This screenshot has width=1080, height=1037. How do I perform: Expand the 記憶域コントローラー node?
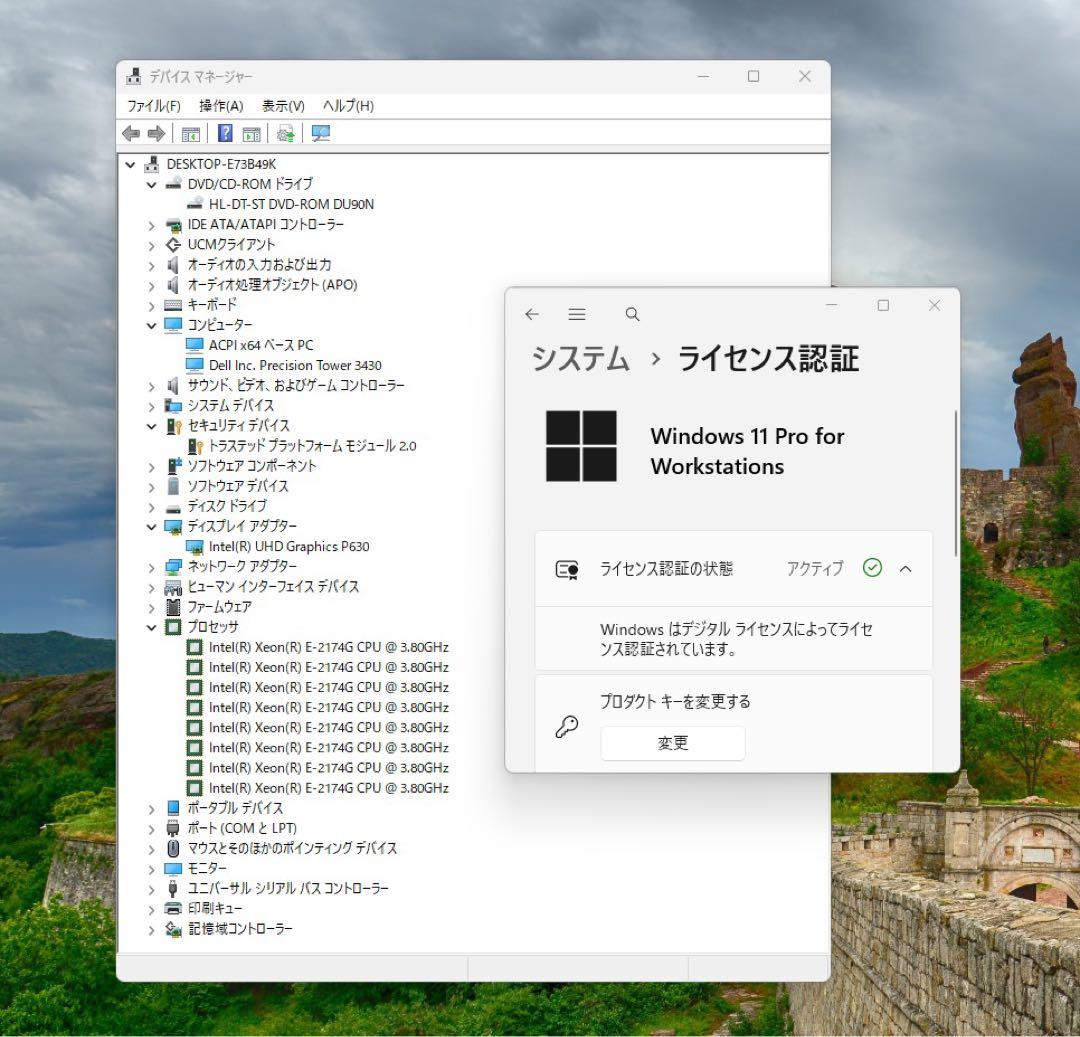[x=152, y=930]
